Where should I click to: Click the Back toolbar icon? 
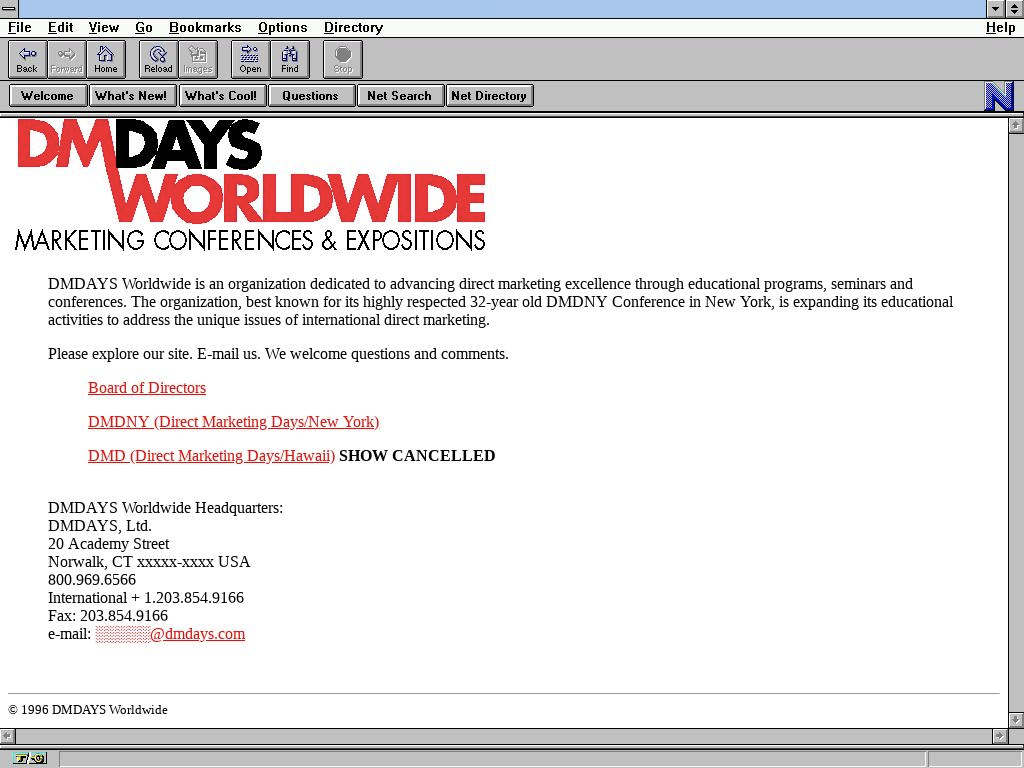click(27, 59)
